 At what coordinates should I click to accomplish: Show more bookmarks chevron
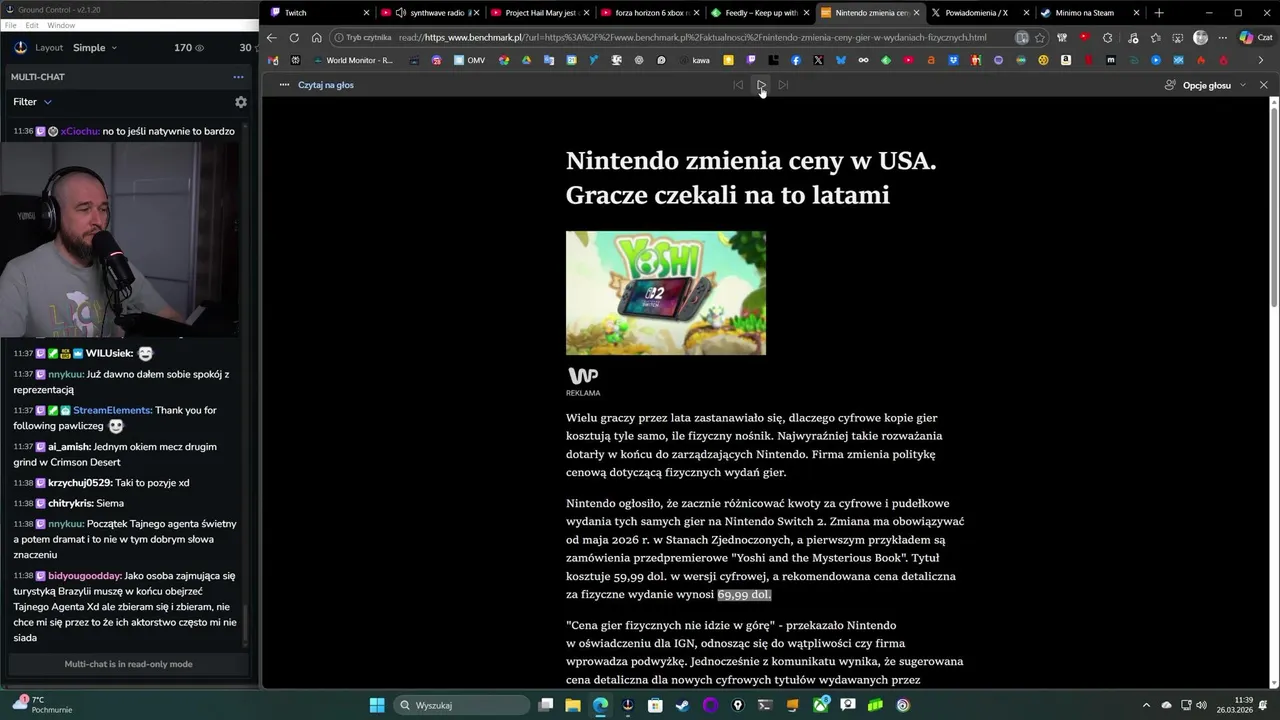click(1260, 60)
